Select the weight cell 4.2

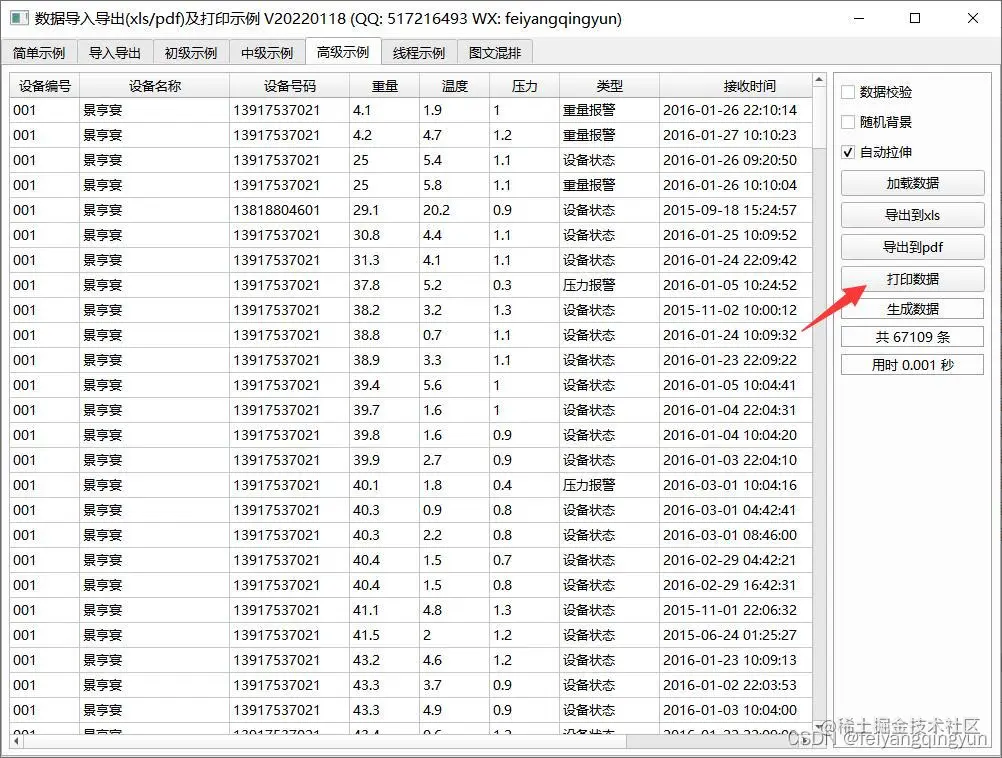click(x=385, y=135)
